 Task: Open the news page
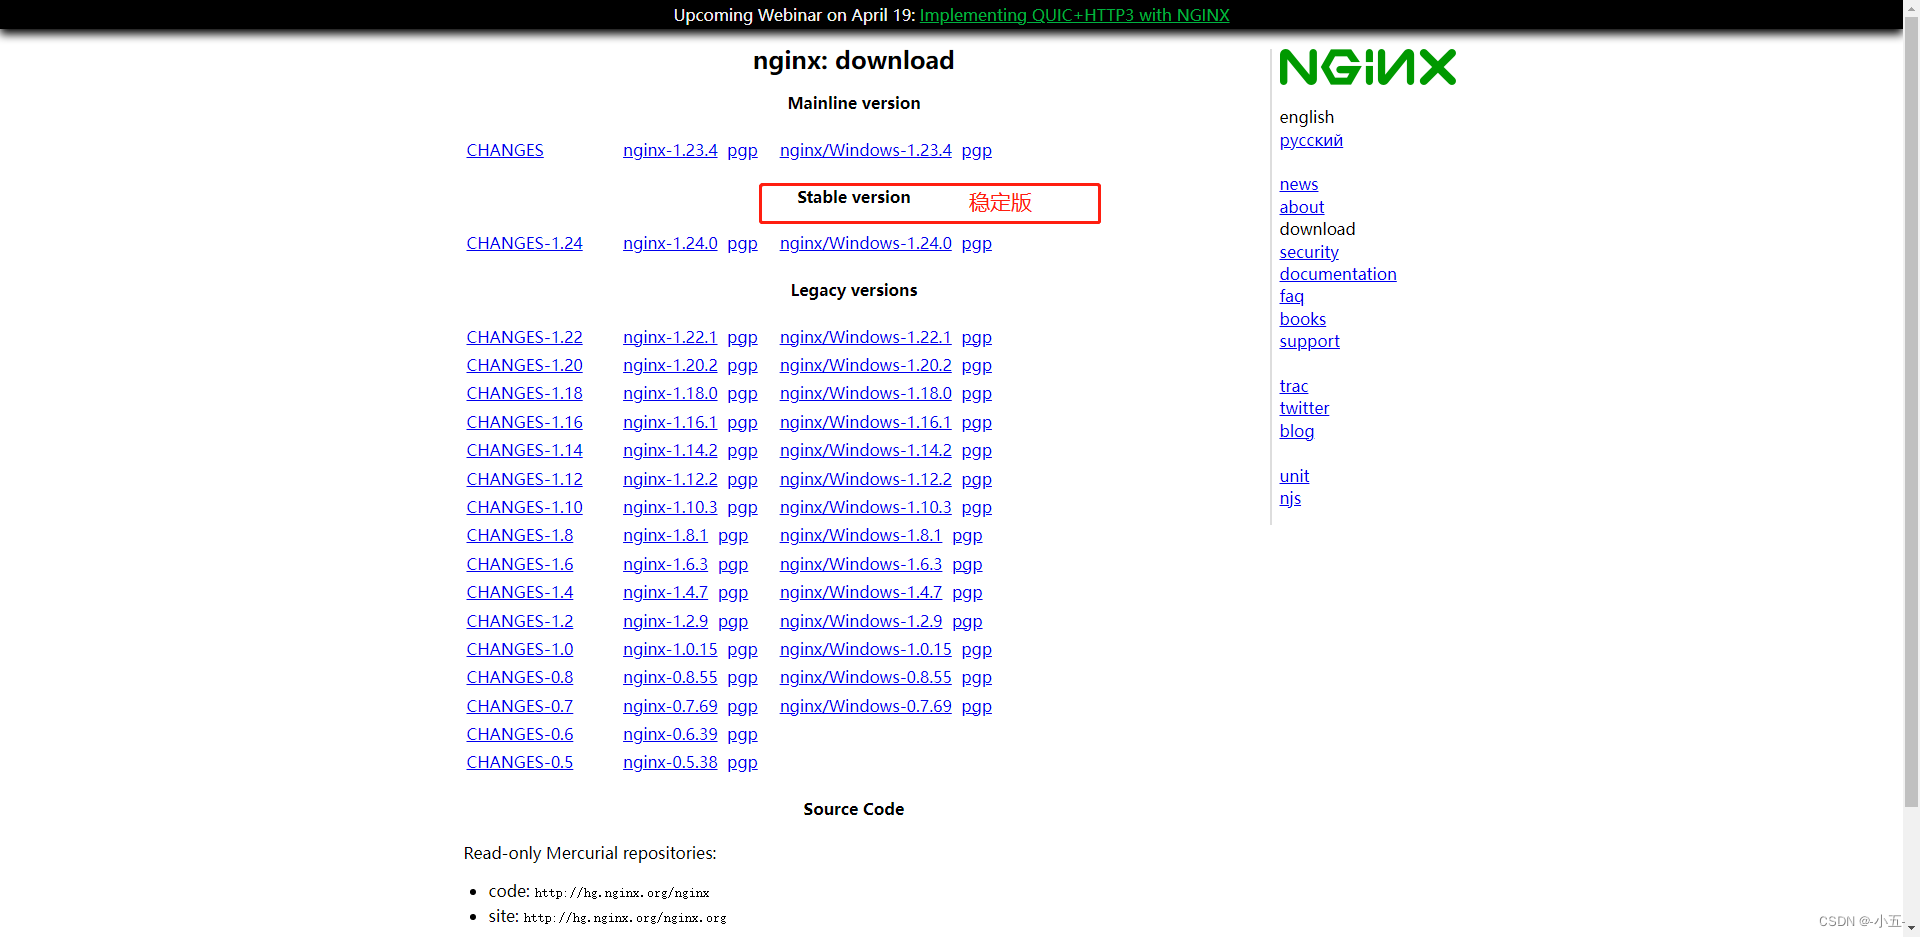(1298, 184)
